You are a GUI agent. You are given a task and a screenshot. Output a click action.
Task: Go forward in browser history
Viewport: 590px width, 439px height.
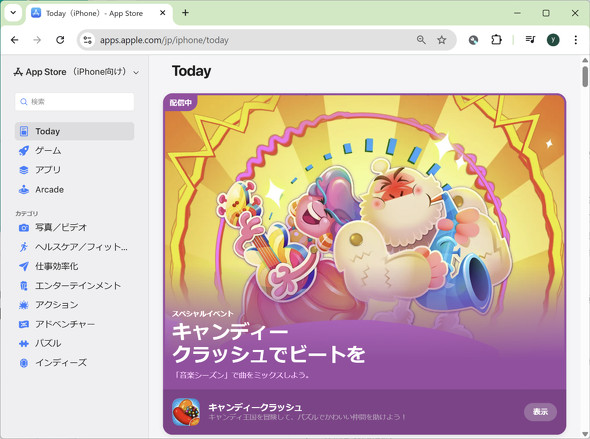(x=37, y=40)
